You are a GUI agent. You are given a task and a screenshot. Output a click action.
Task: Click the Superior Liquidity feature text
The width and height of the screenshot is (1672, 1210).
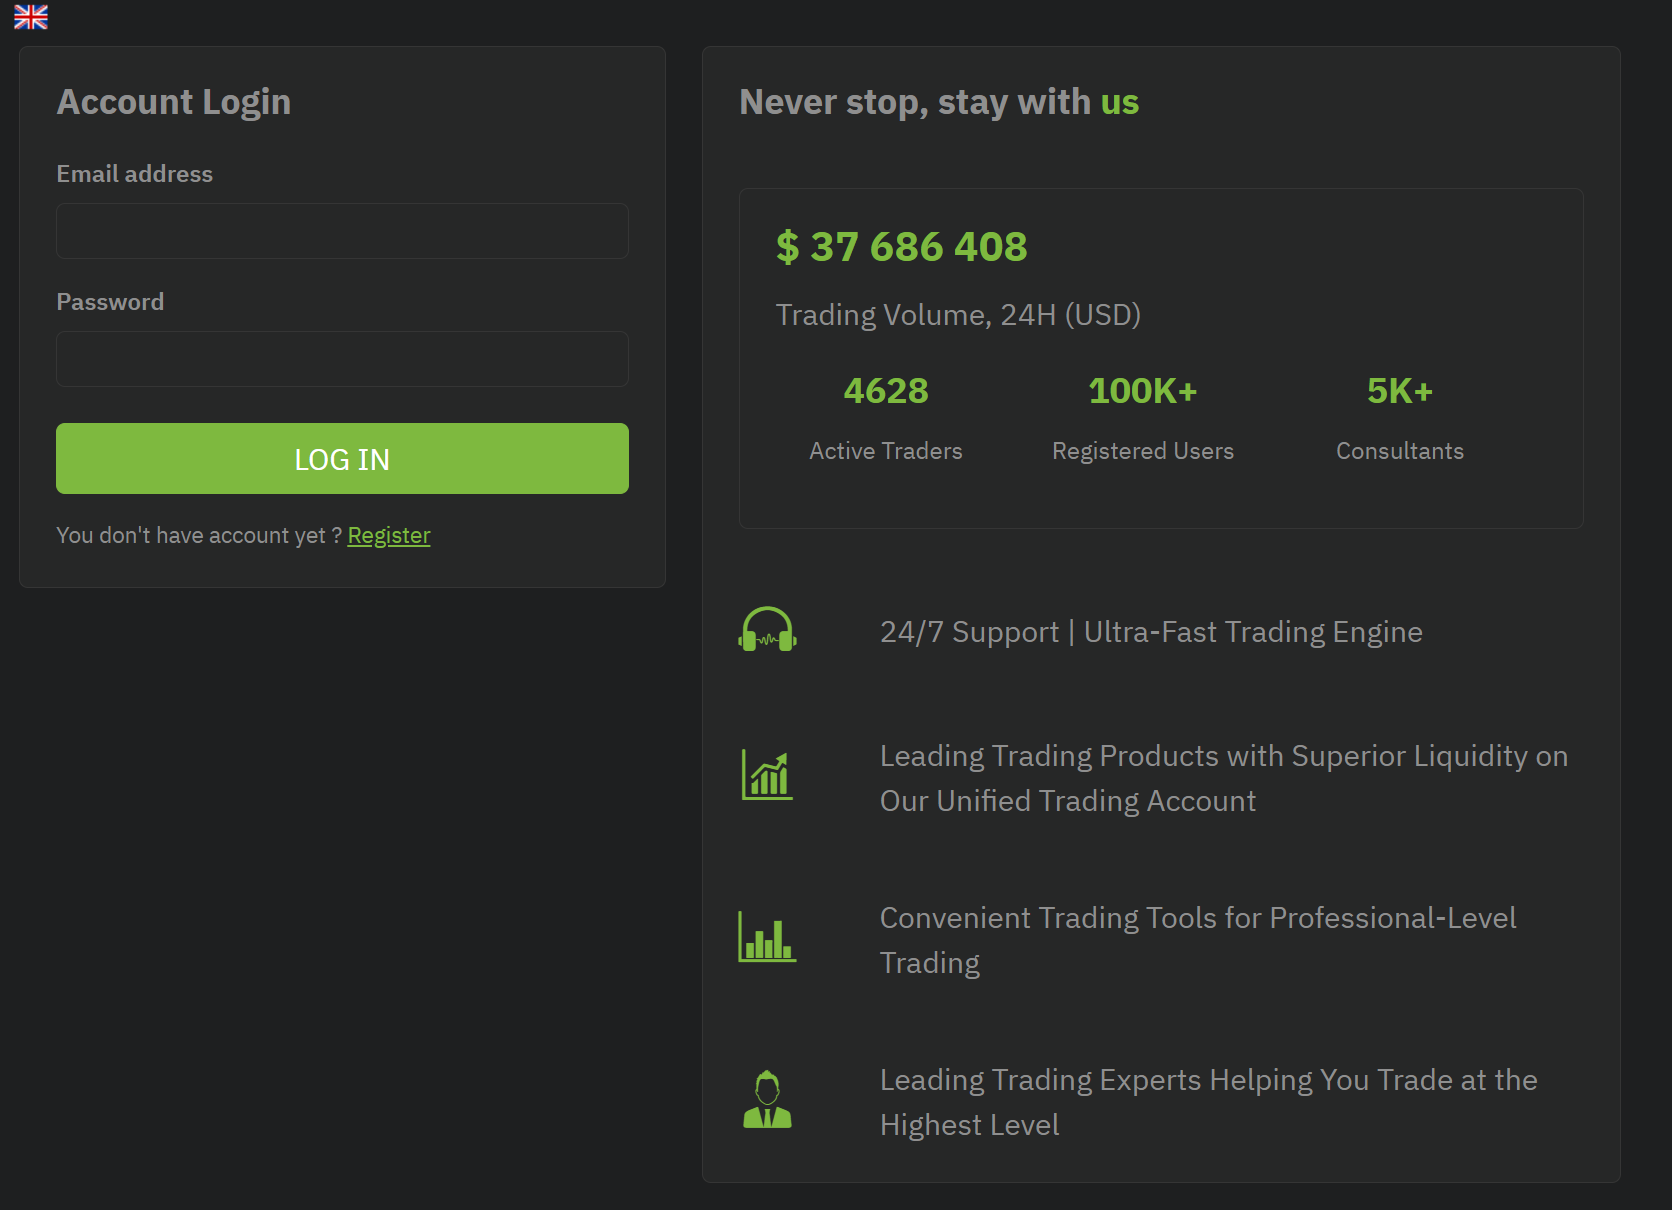pos(1223,778)
